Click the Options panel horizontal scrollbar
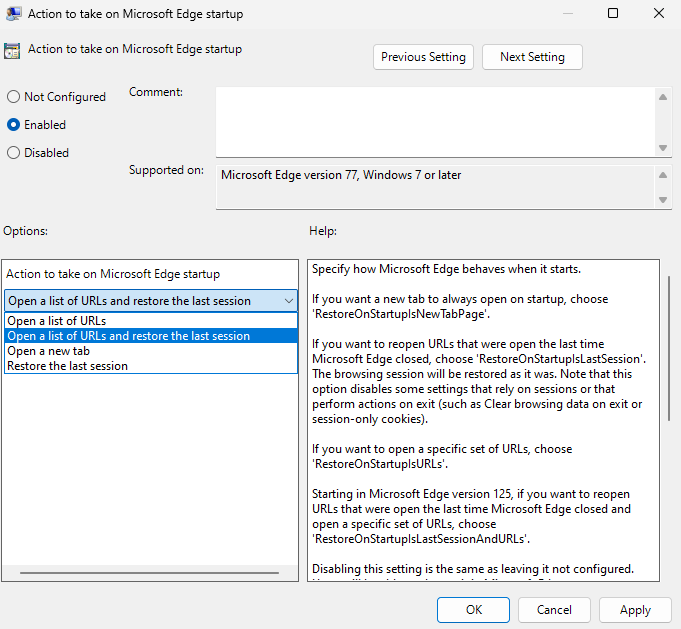The image size is (681, 629). pos(149,573)
